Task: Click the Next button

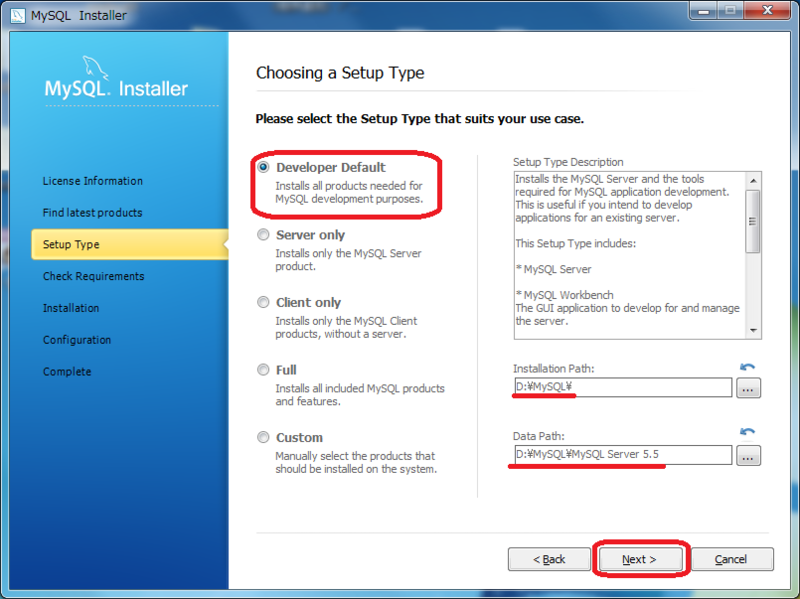Action: 641,559
